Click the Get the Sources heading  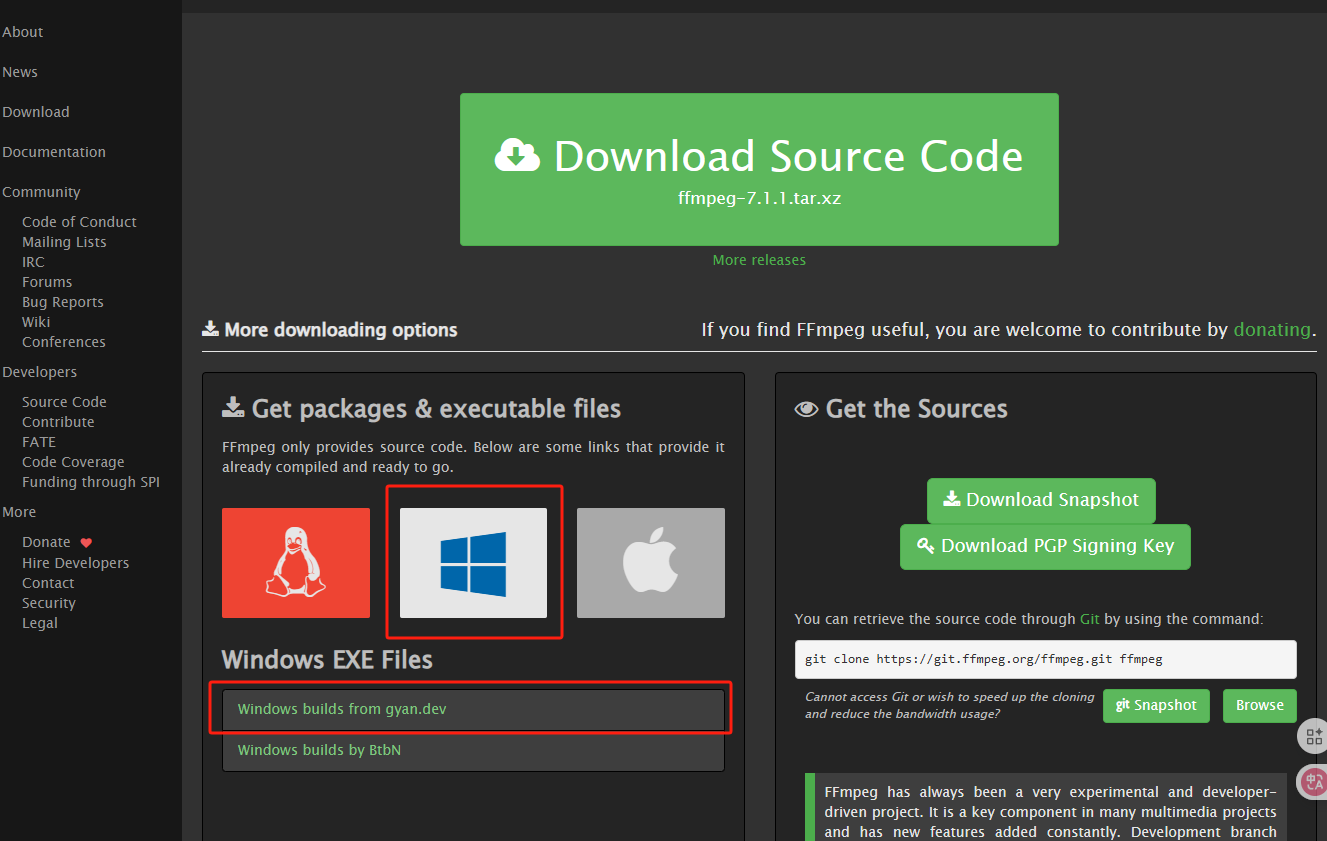901,409
